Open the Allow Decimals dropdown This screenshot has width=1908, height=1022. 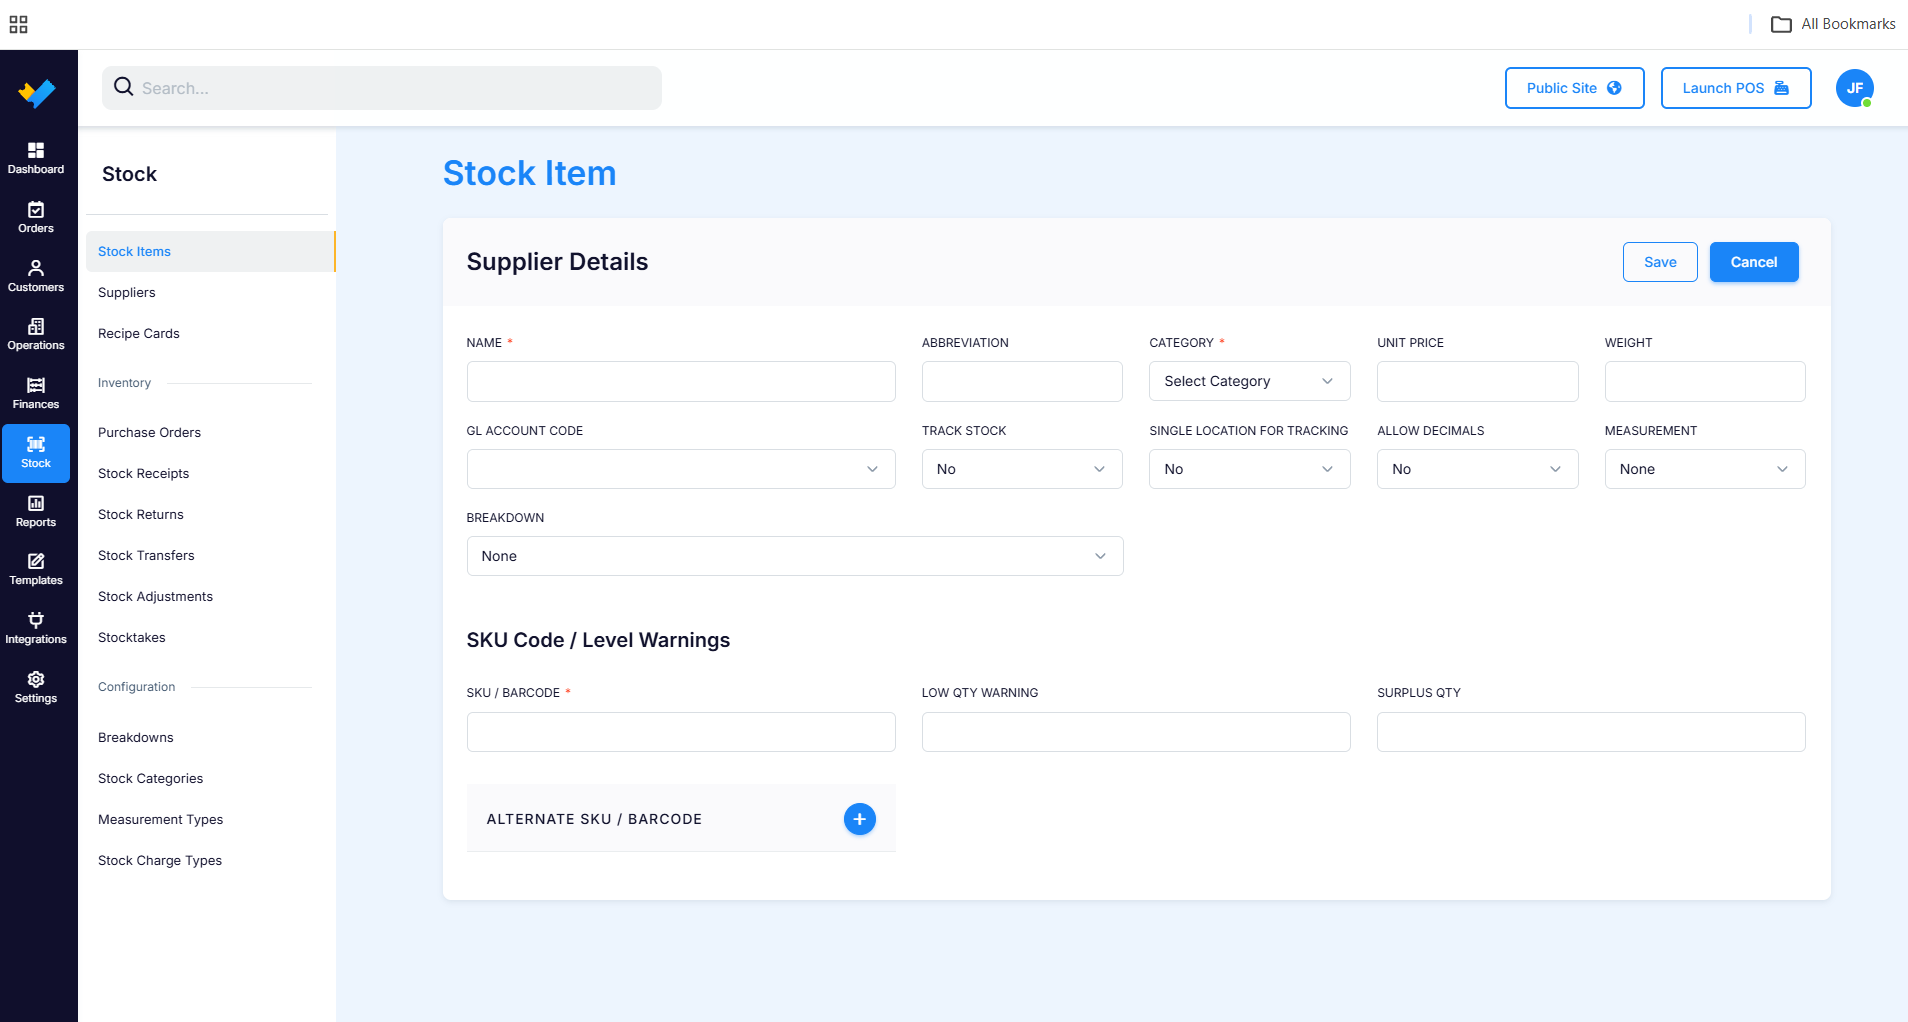pos(1478,469)
